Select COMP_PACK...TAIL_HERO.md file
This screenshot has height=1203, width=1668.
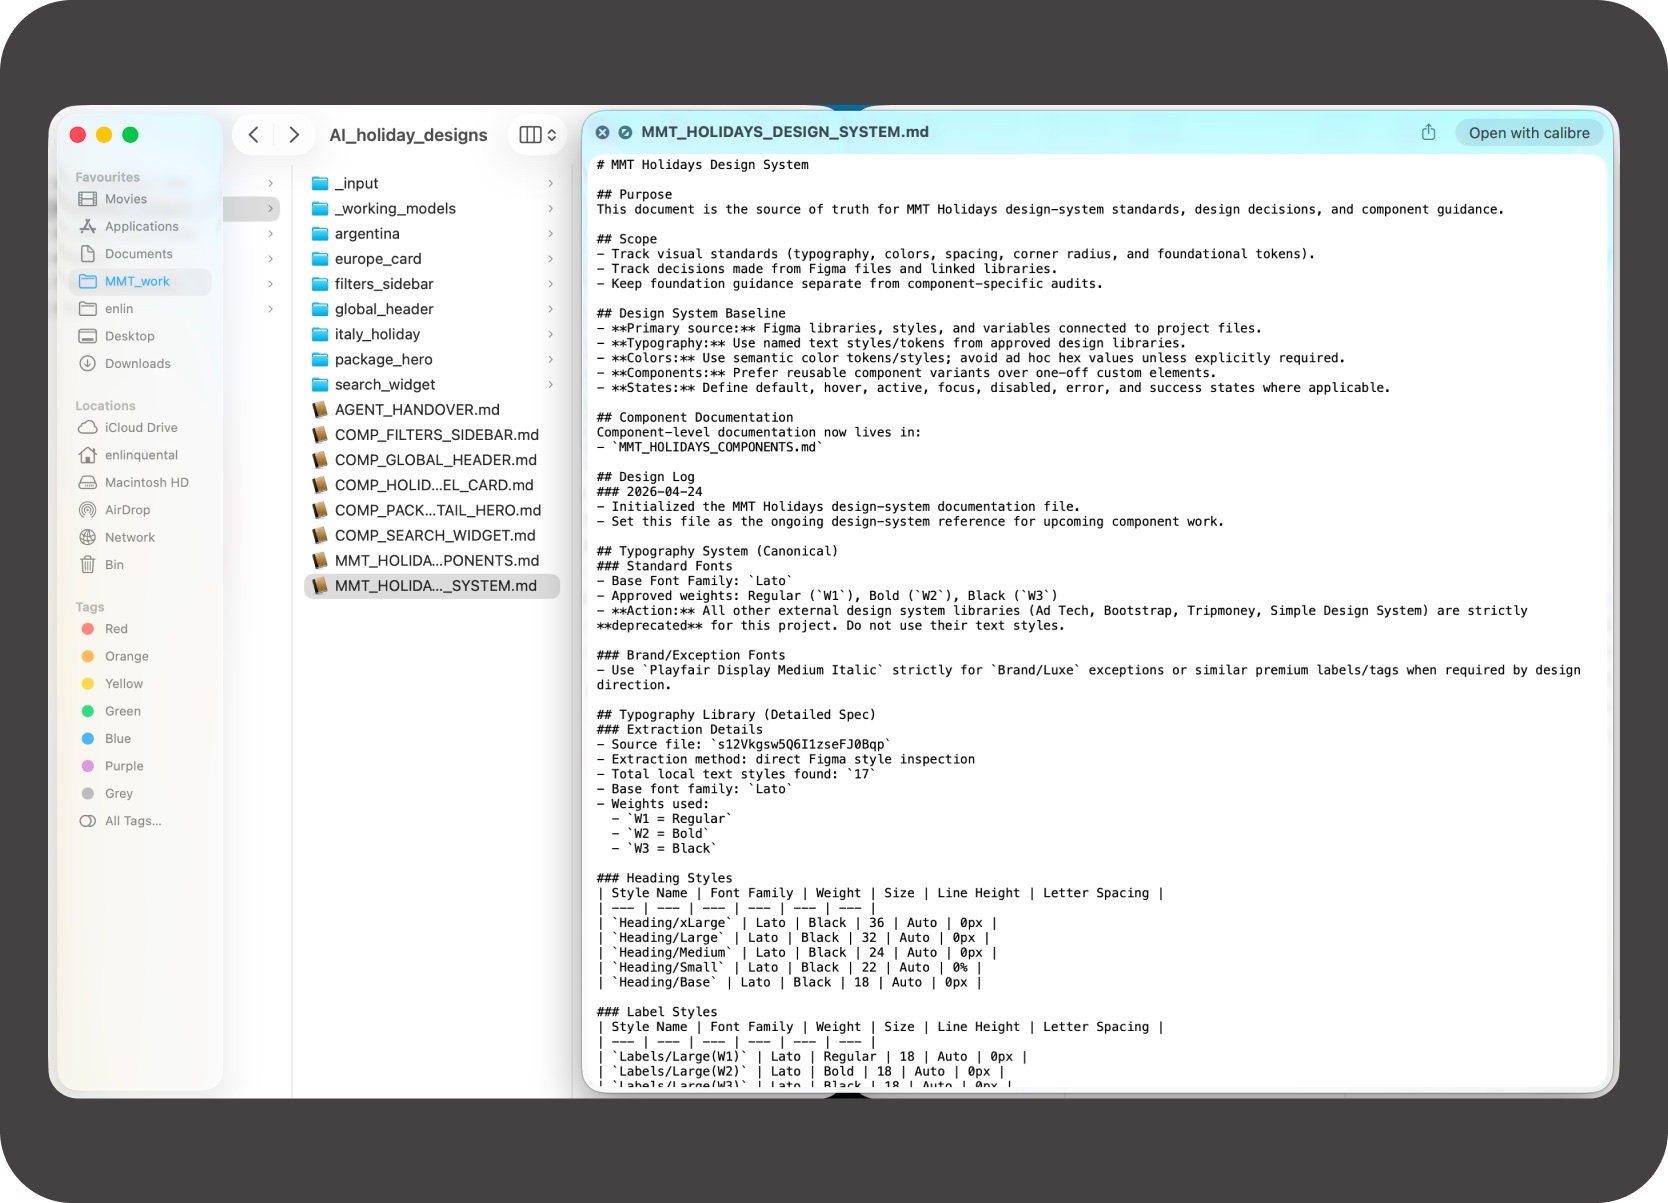point(432,510)
